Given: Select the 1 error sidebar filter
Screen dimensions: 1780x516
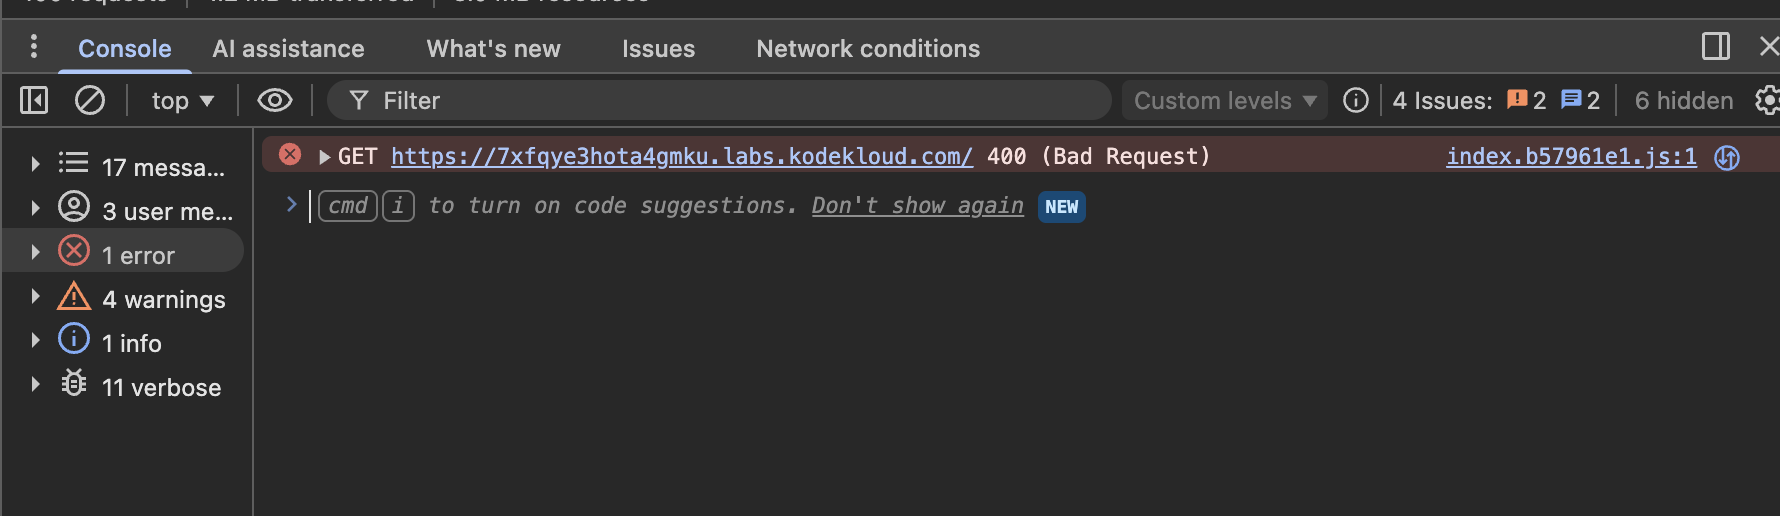Looking at the screenshot, I should click(138, 255).
